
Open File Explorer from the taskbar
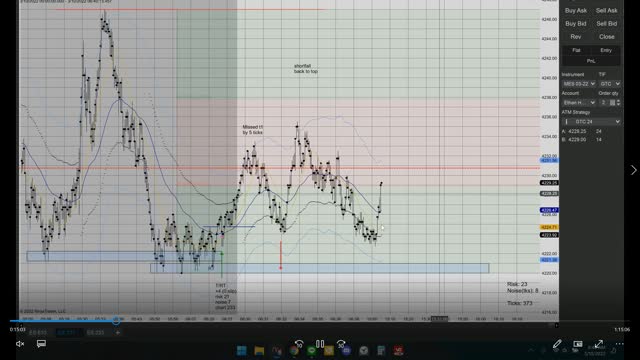(259, 351)
